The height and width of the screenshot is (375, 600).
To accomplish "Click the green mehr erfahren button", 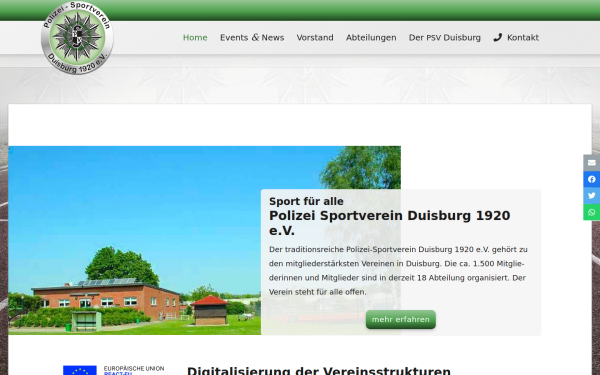I will coord(401,320).
